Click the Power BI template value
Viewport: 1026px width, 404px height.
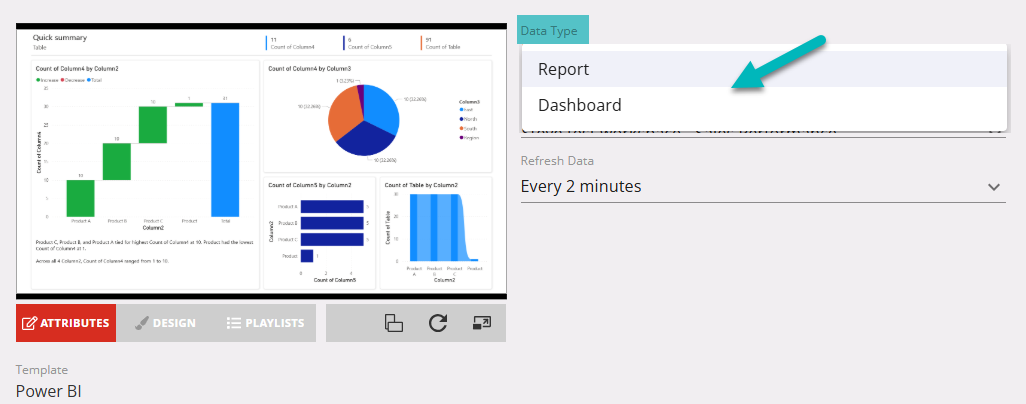pyautogui.click(x=48, y=392)
